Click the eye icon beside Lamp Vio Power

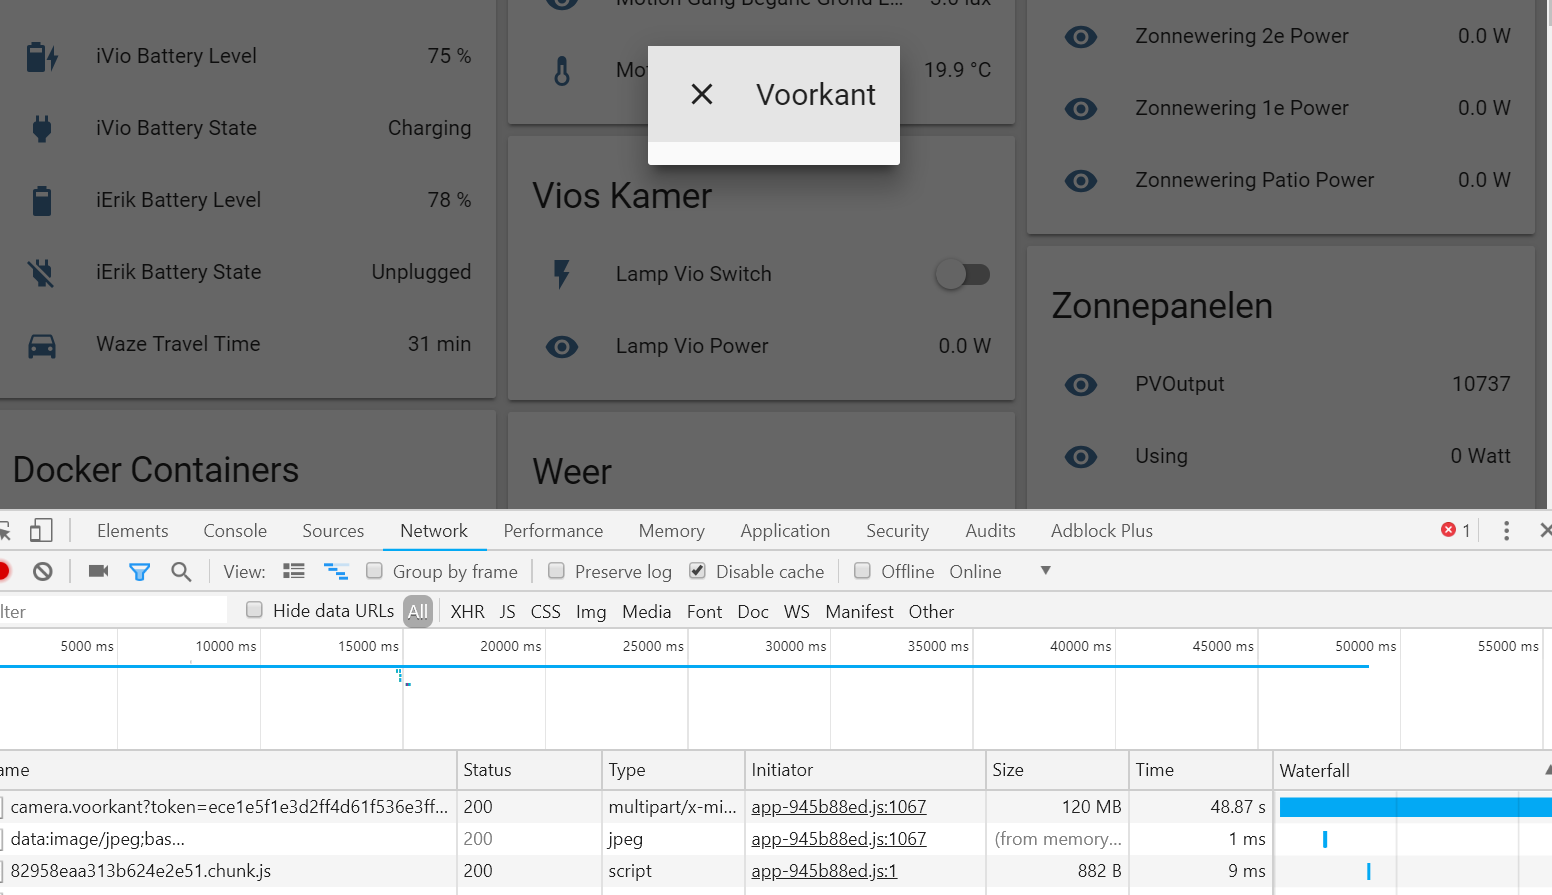[x=562, y=347]
